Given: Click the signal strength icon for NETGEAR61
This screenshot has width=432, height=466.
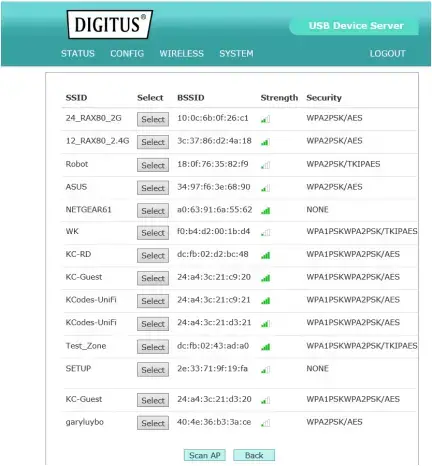Looking at the screenshot, I should pyautogui.click(x=265, y=210).
